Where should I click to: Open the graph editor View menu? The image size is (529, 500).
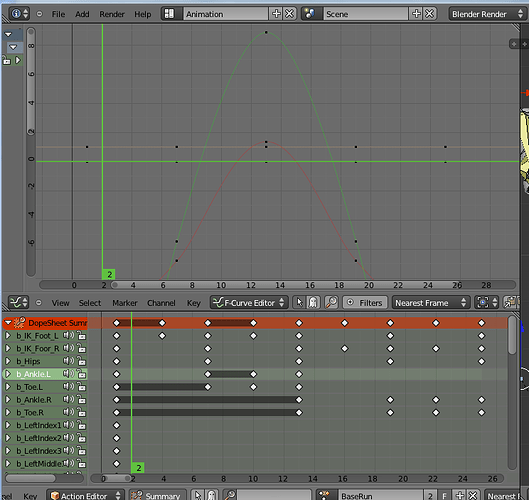60,303
